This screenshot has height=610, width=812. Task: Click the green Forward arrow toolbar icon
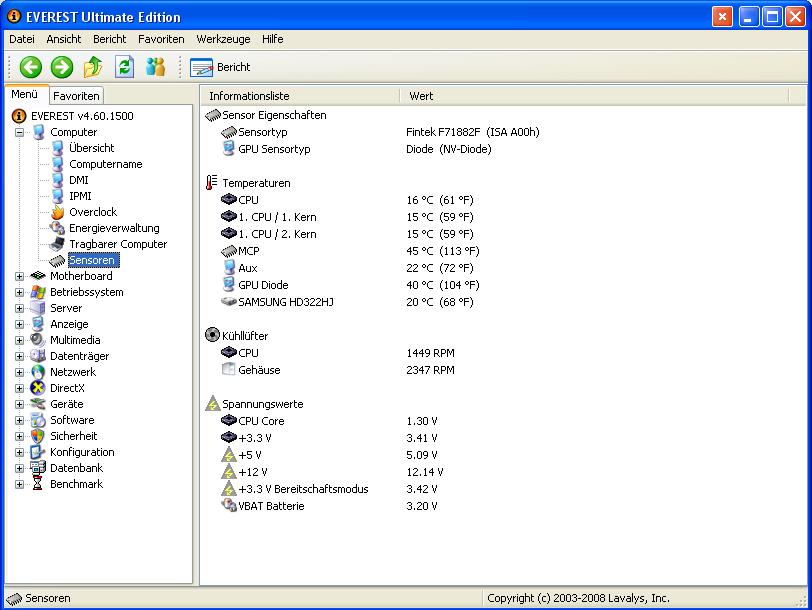pyautogui.click(x=62, y=67)
